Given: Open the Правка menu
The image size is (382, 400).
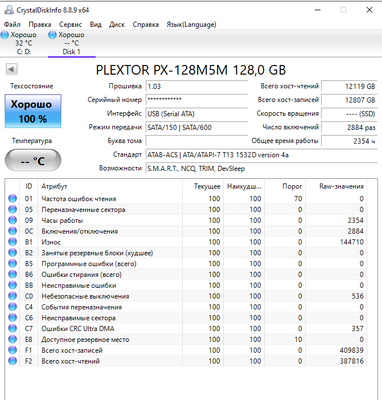Looking at the screenshot, I should coord(40,24).
